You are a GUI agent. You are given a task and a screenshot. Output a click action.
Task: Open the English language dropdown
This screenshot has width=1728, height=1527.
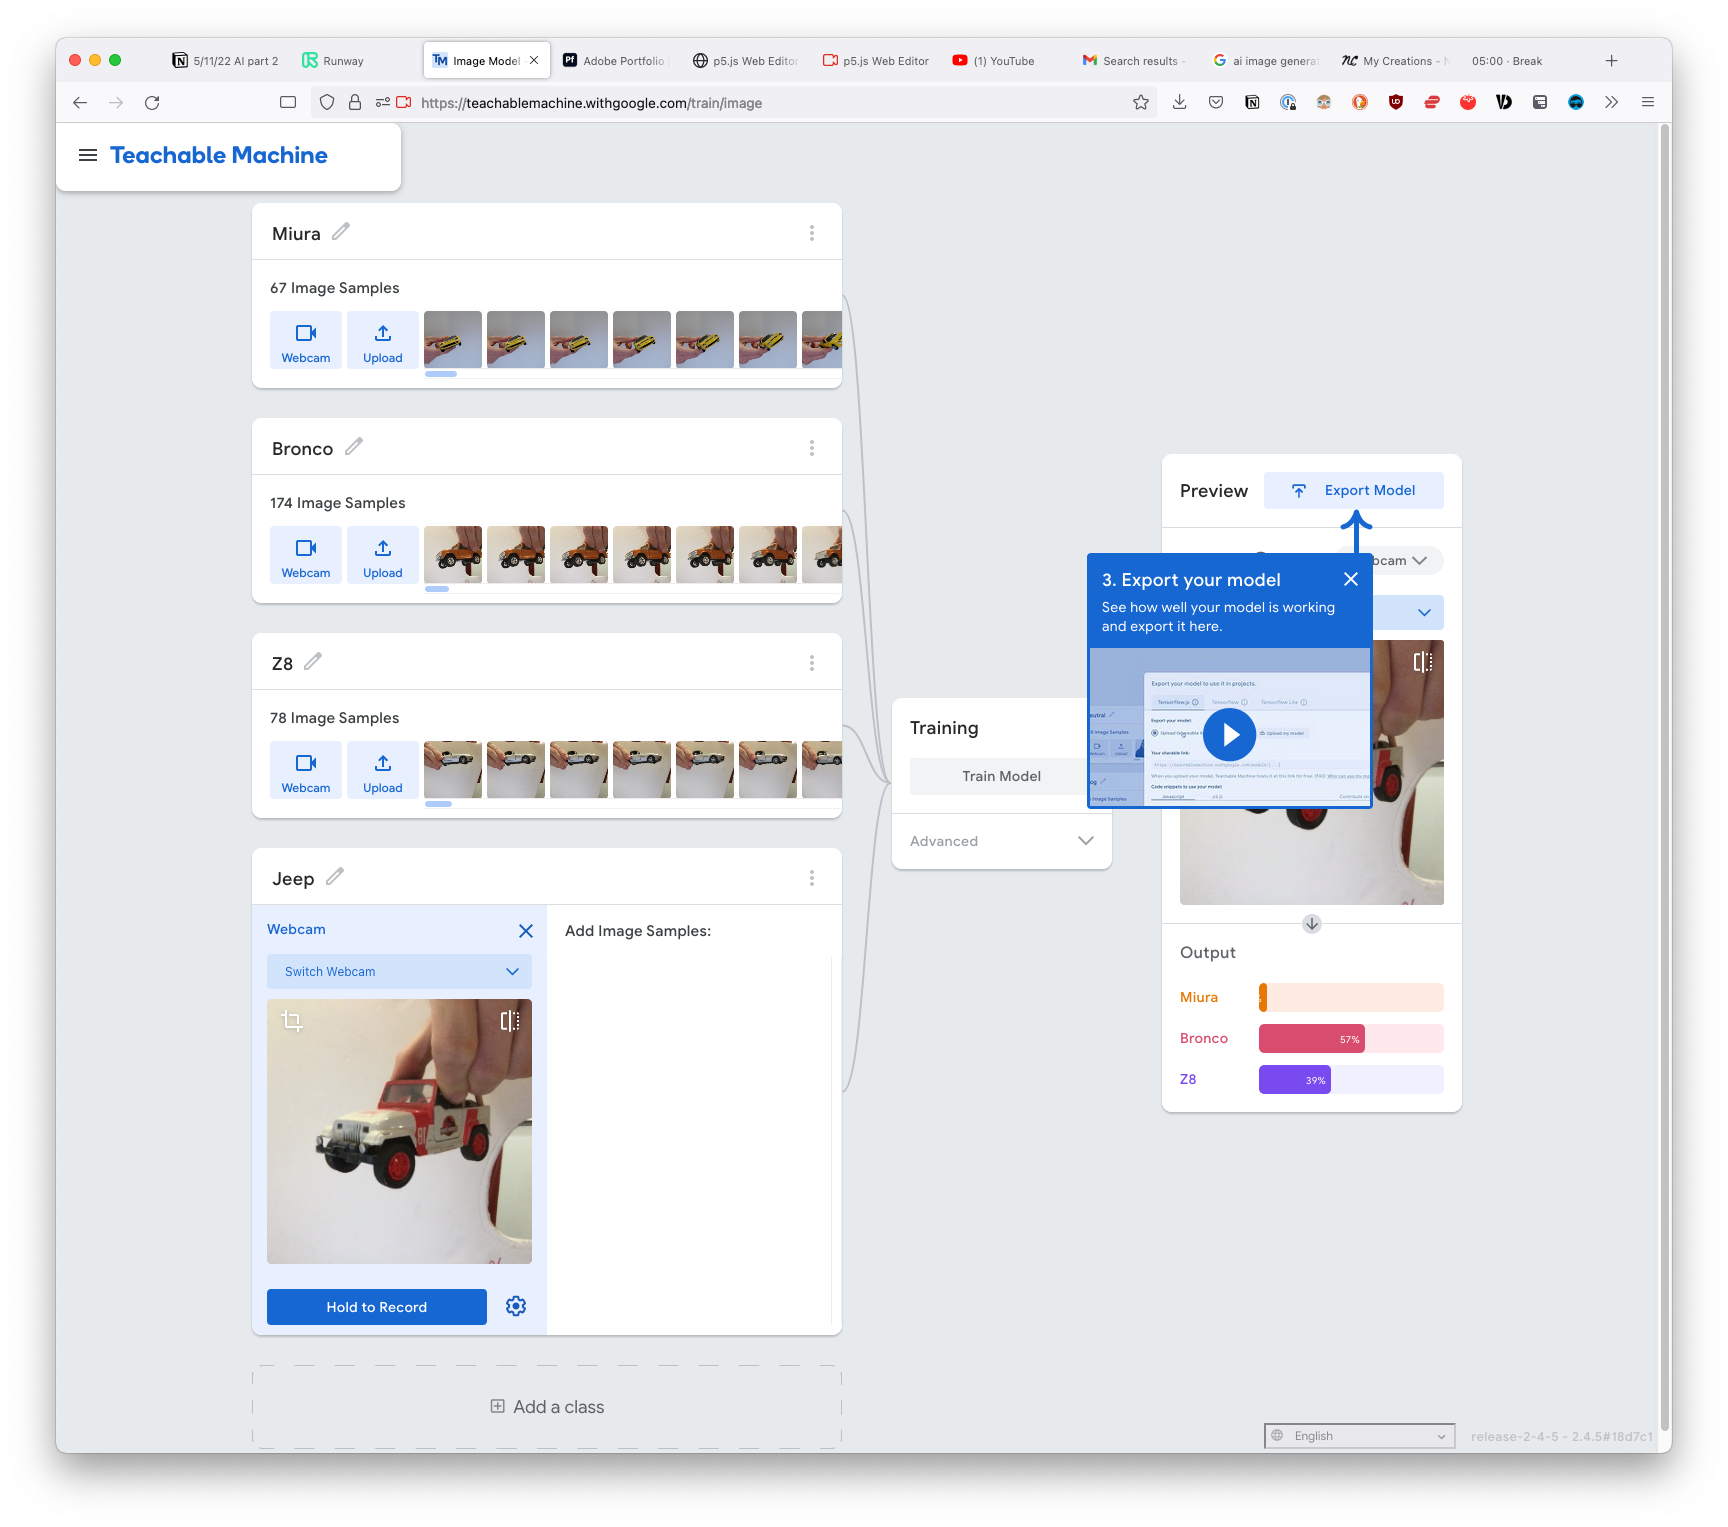1359,1436
